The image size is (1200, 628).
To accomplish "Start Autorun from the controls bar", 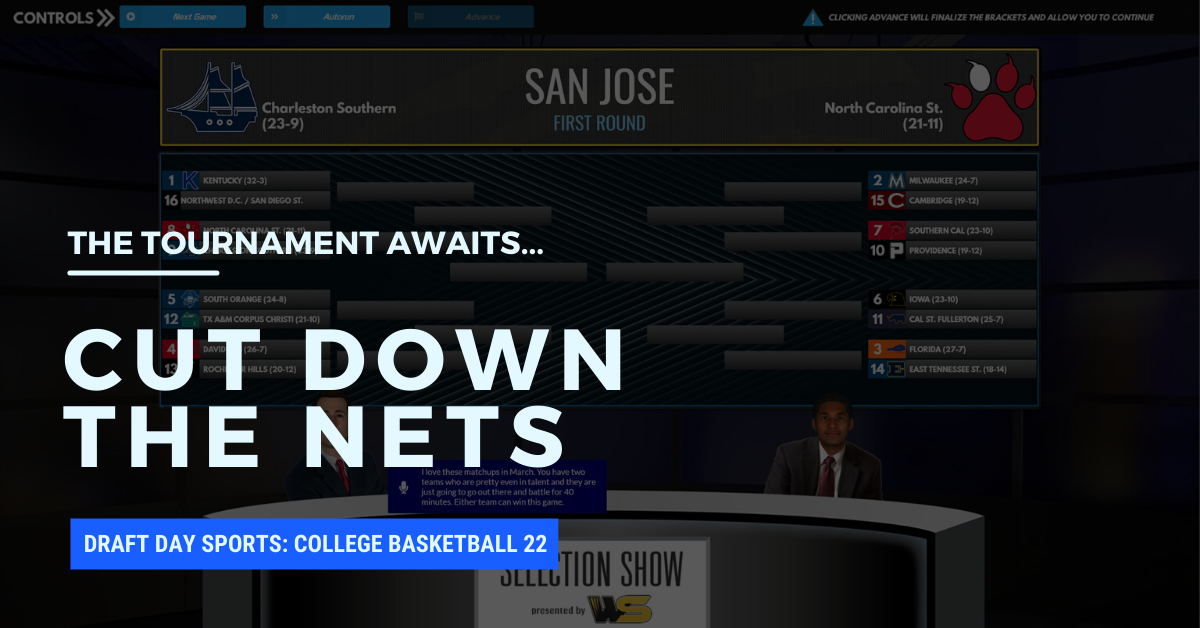I will 327,17.
